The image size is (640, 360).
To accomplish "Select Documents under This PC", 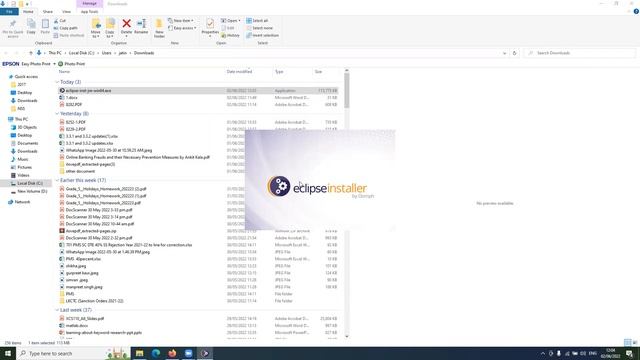I will (x=27, y=143).
